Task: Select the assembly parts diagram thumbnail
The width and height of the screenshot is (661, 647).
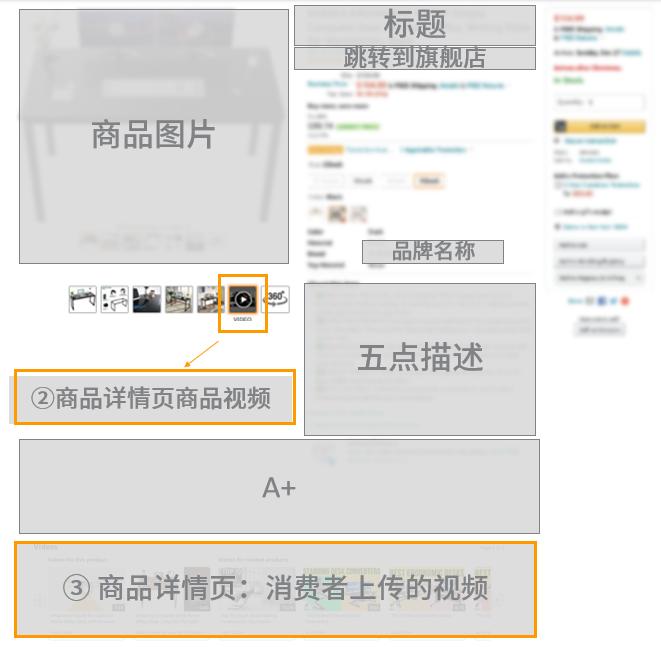Action: click(x=115, y=299)
